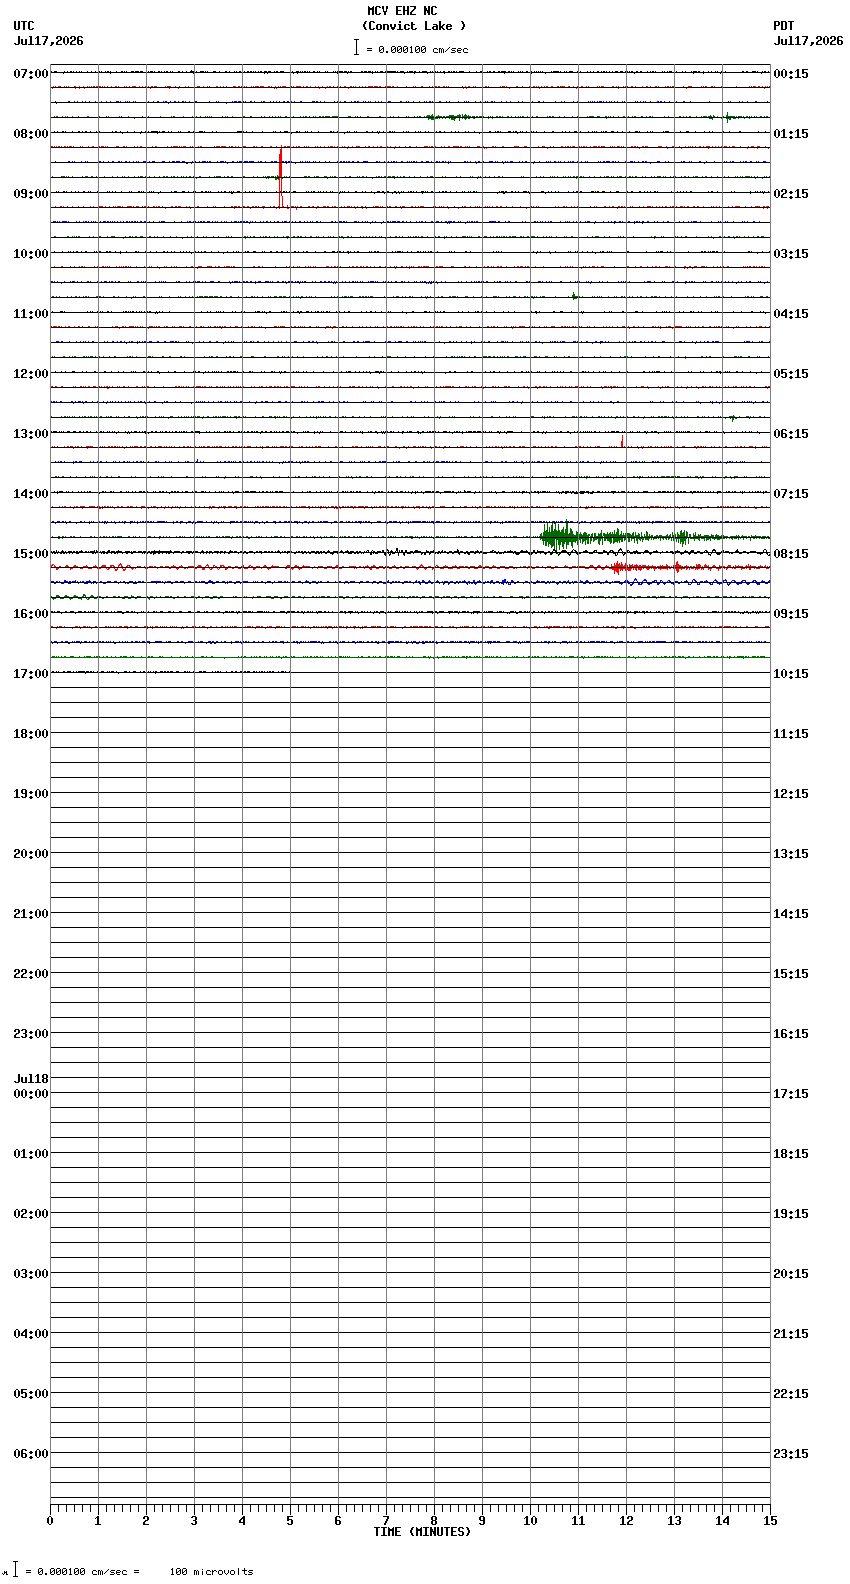Select the '13:00' UTC row label

pos(31,434)
